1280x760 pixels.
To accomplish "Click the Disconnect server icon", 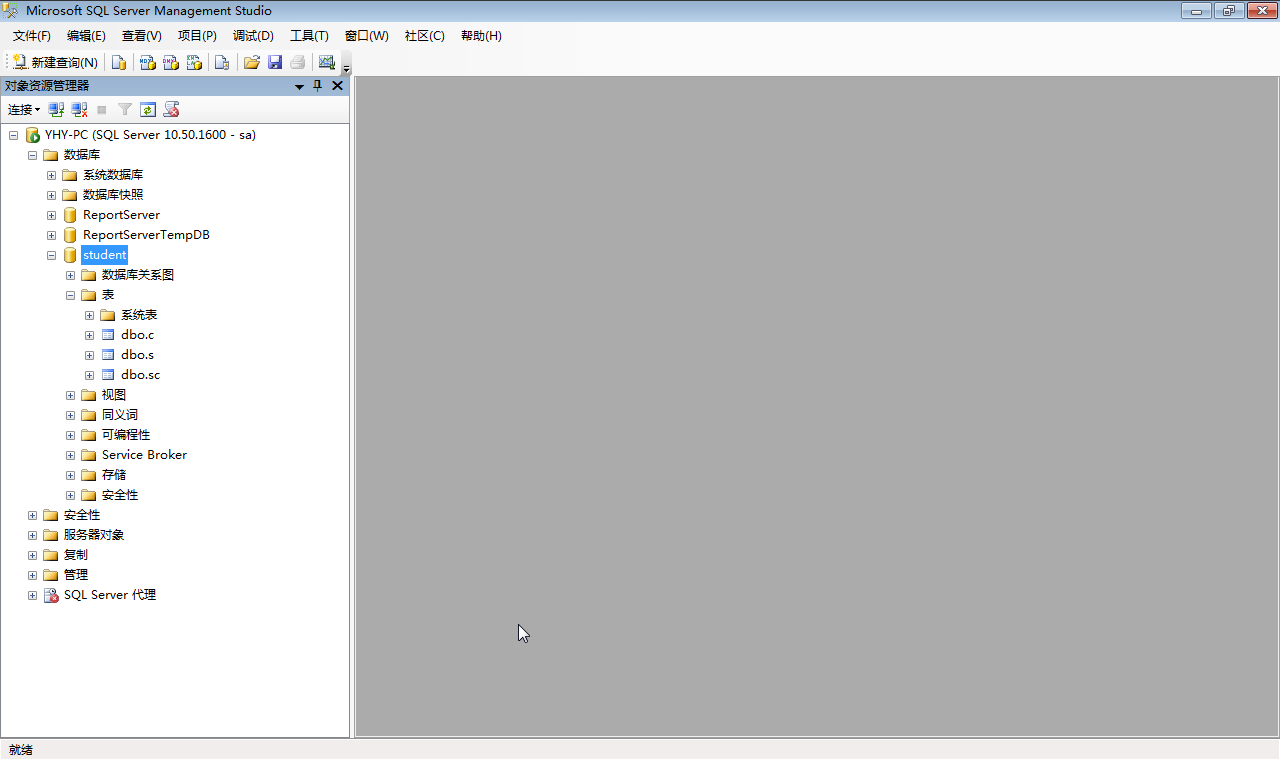I will [79, 109].
